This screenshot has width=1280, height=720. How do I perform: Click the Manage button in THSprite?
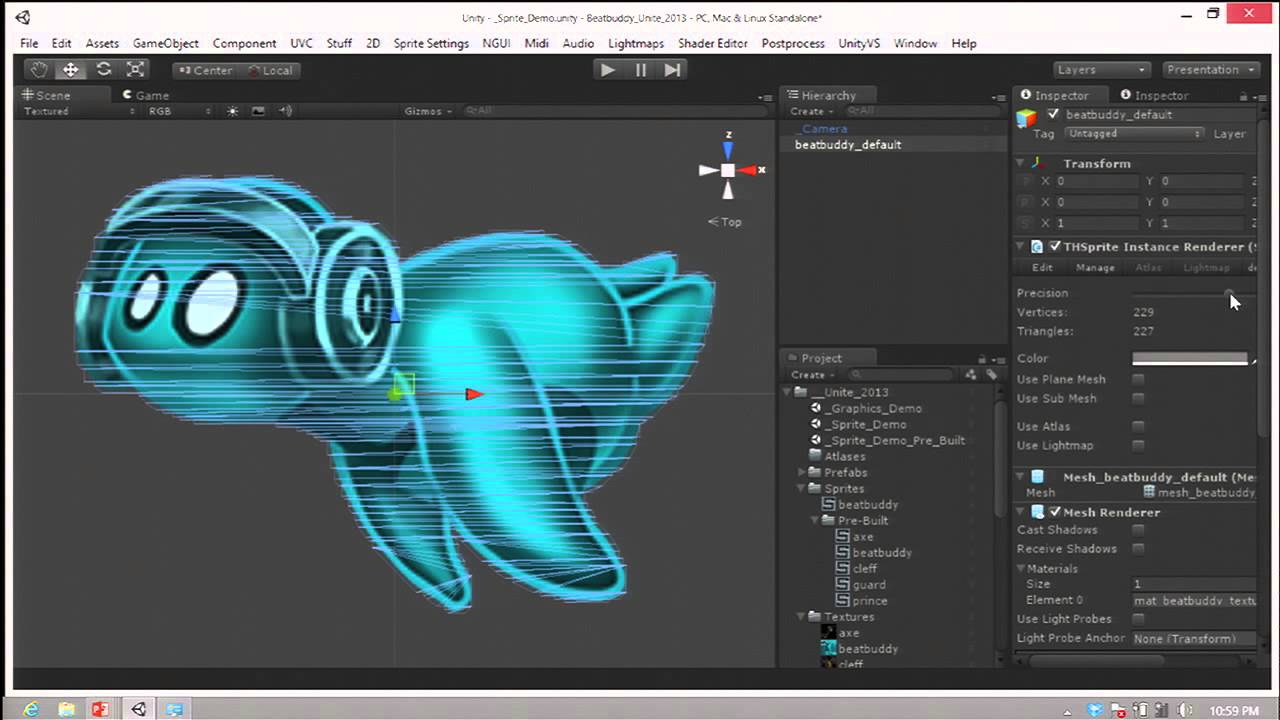click(x=1095, y=267)
